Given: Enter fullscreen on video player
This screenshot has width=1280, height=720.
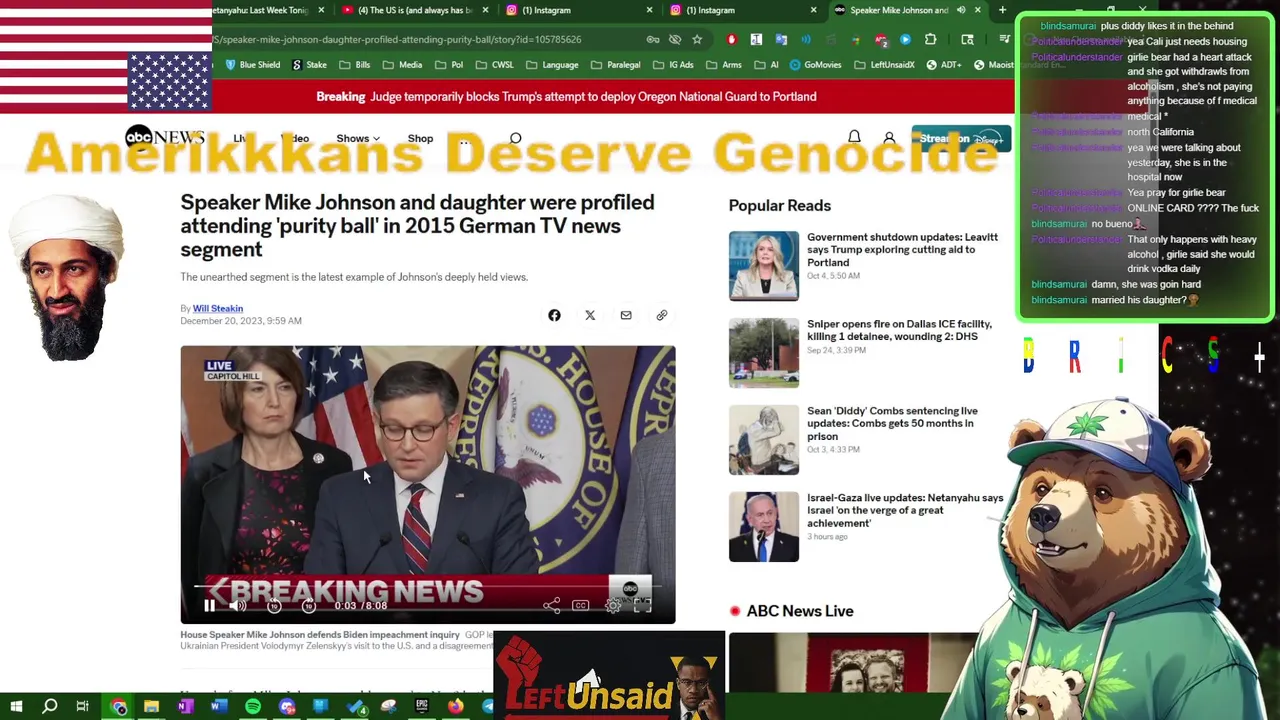Looking at the screenshot, I should click(642, 605).
